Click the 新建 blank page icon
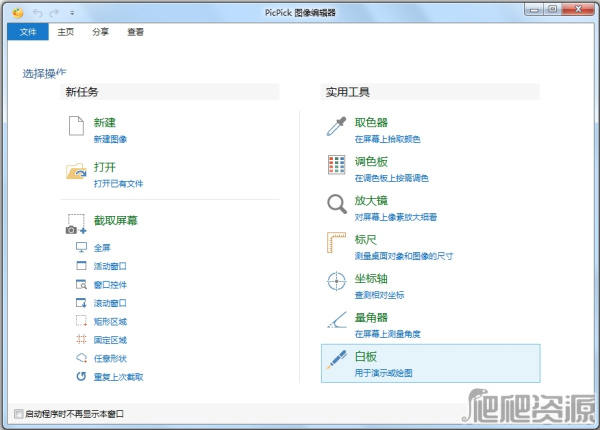This screenshot has height=430, width=600. click(76, 126)
